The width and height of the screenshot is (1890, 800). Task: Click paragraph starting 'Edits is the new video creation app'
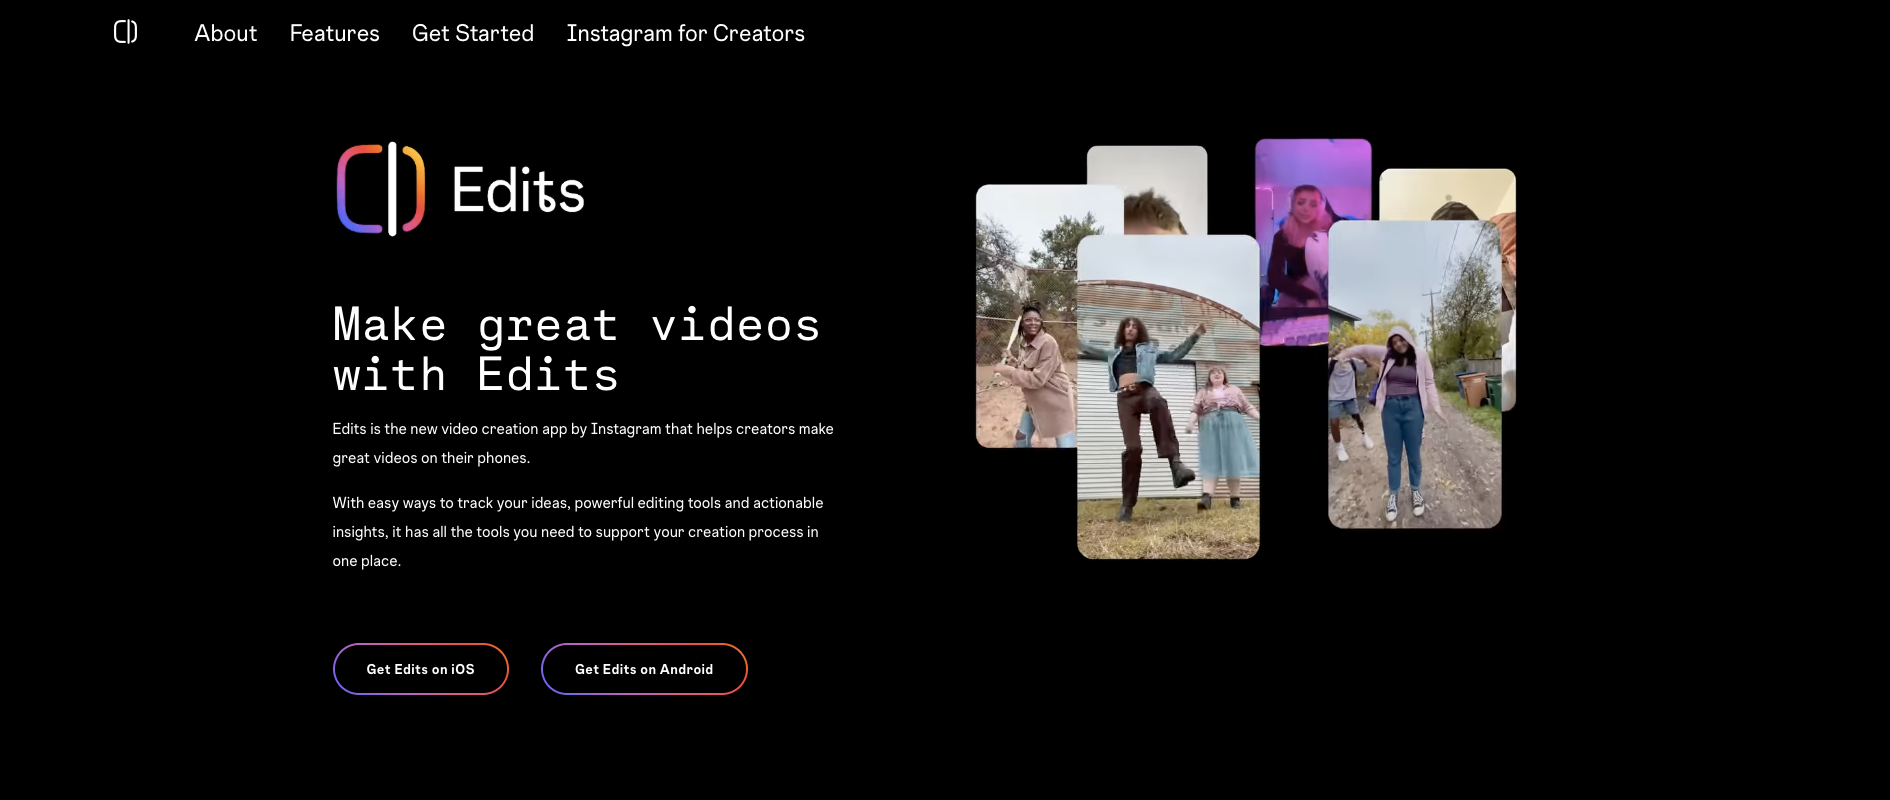coord(583,443)
